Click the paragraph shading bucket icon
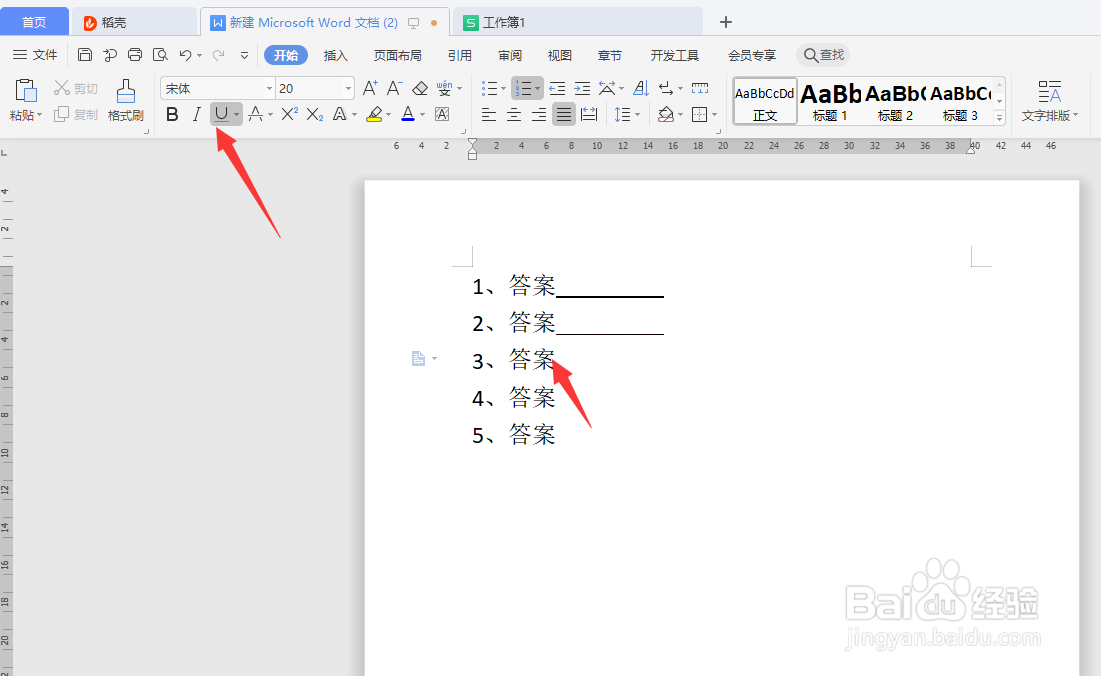 [666, 114]
